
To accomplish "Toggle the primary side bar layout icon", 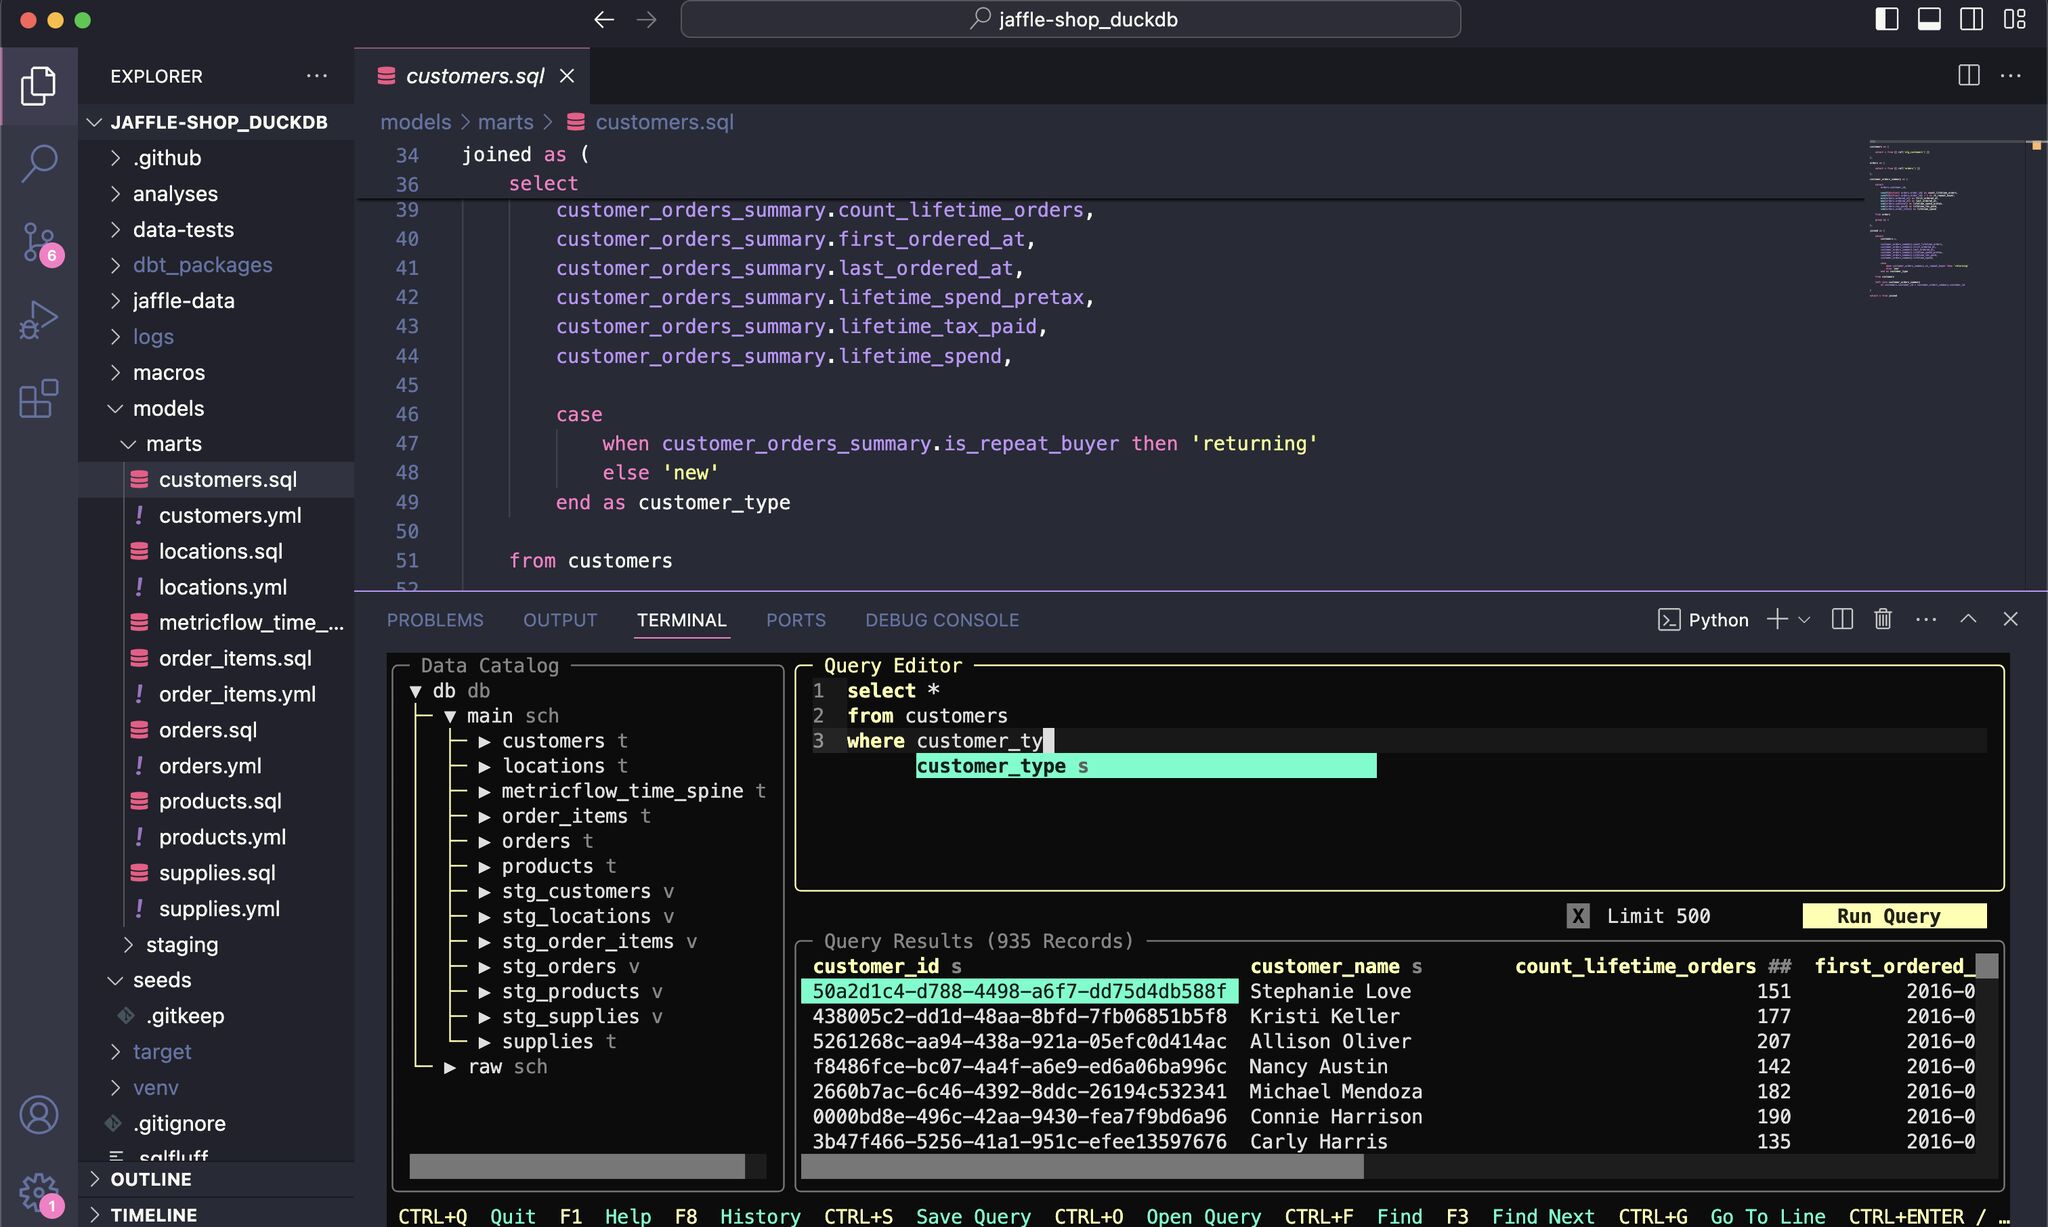I will click(1886, 19).
